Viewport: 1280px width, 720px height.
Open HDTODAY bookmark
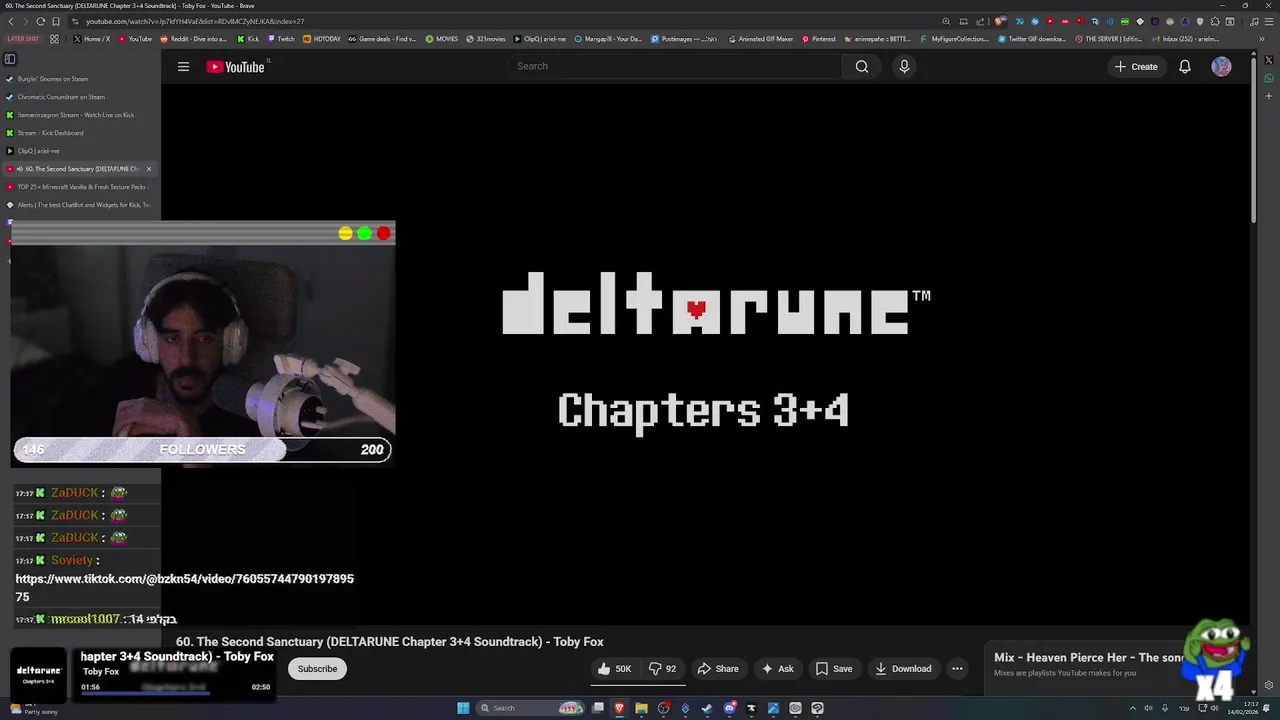click(x=321, y=39)
